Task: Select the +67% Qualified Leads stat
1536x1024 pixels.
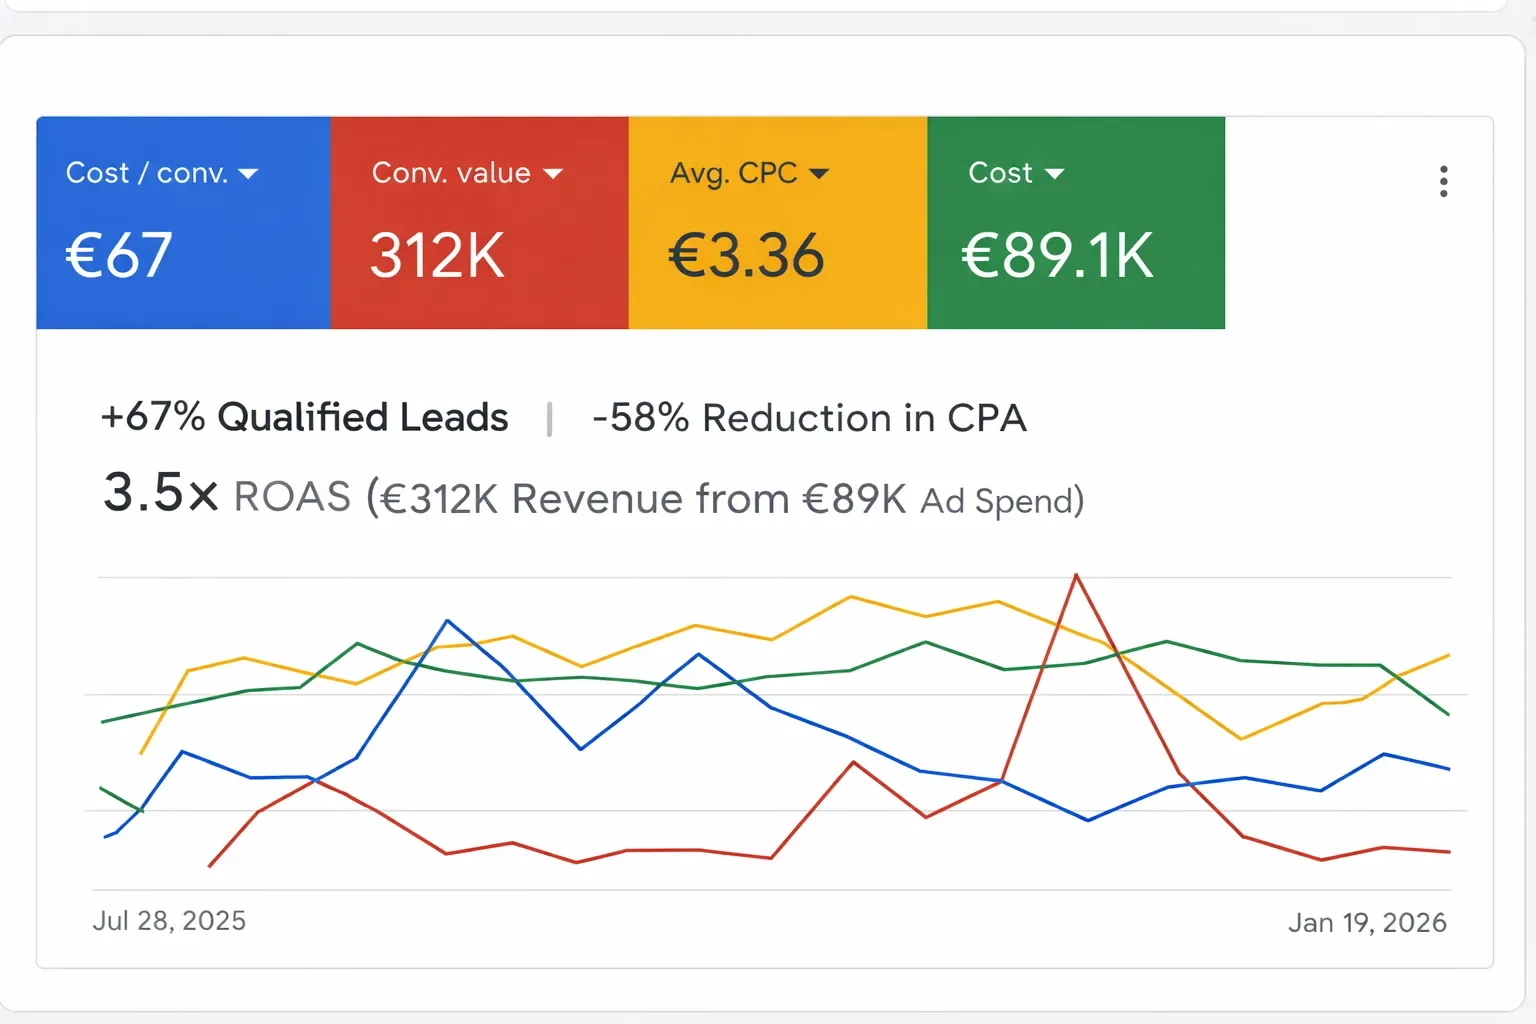Action: (305, 418)
